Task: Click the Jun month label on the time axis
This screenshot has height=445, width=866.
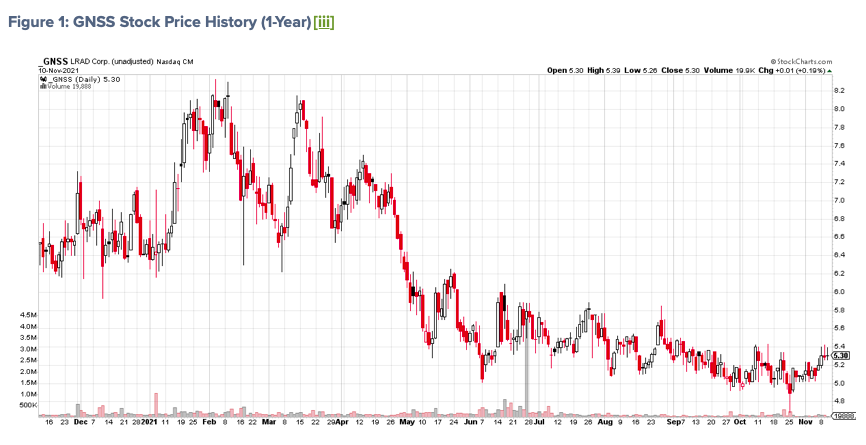Action: (x=471, y=422)
